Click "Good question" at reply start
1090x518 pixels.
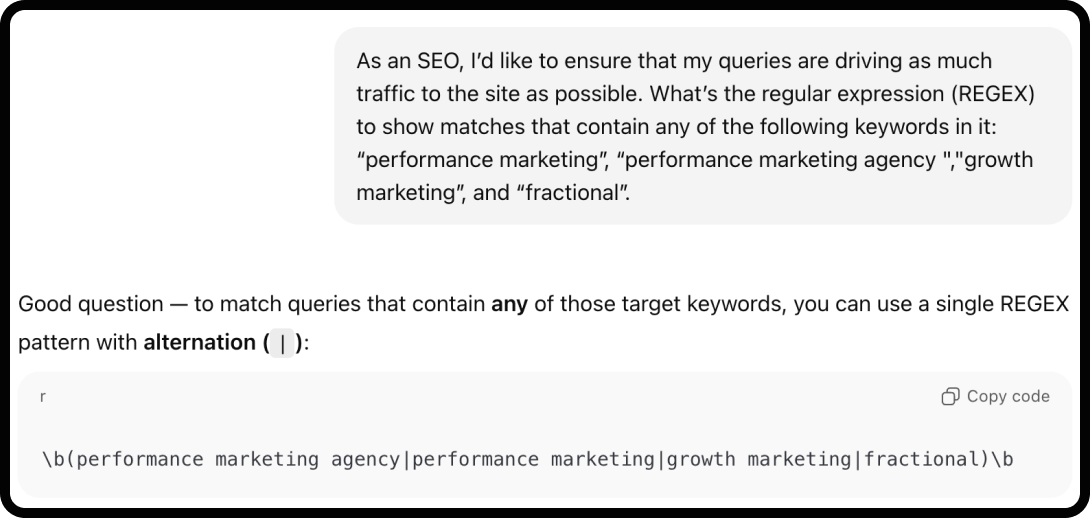tap(90, 304)
